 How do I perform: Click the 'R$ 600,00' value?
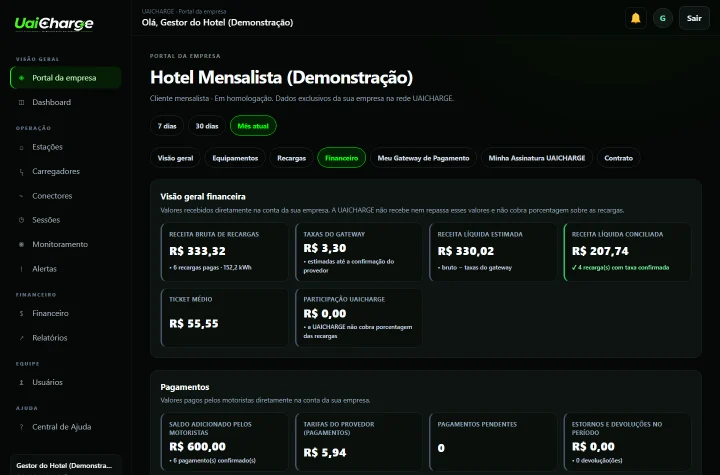coord(197,447)
